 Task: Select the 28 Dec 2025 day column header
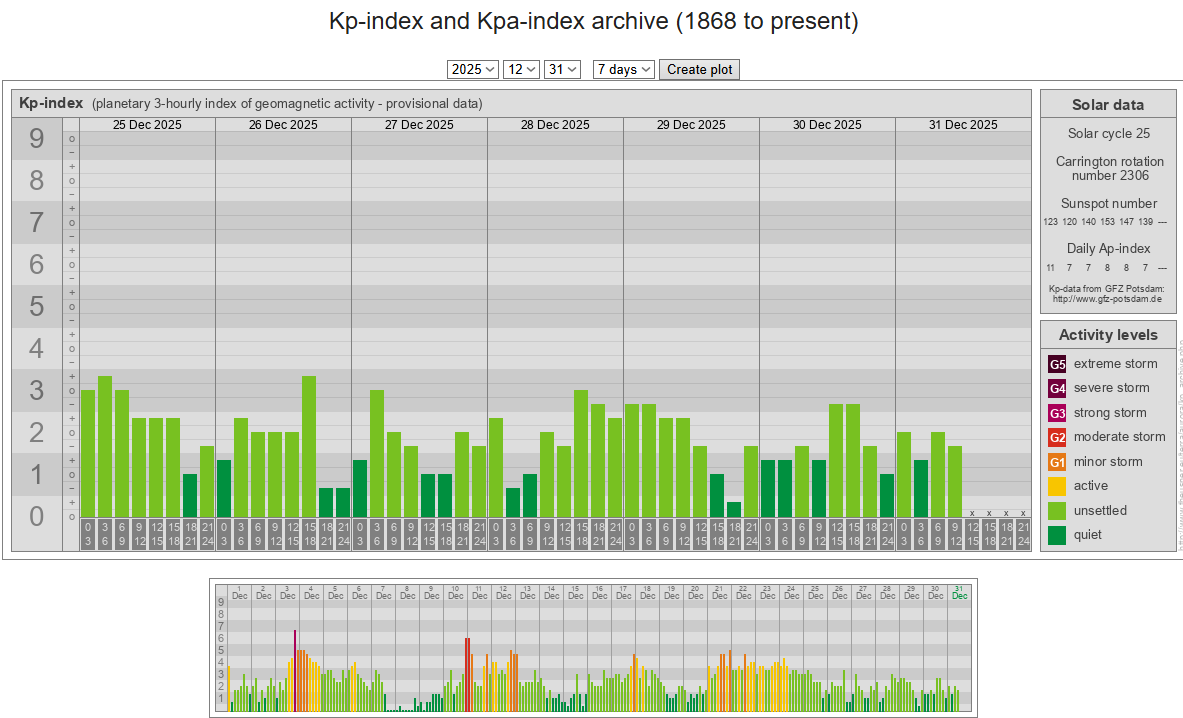tap(555, 125)
